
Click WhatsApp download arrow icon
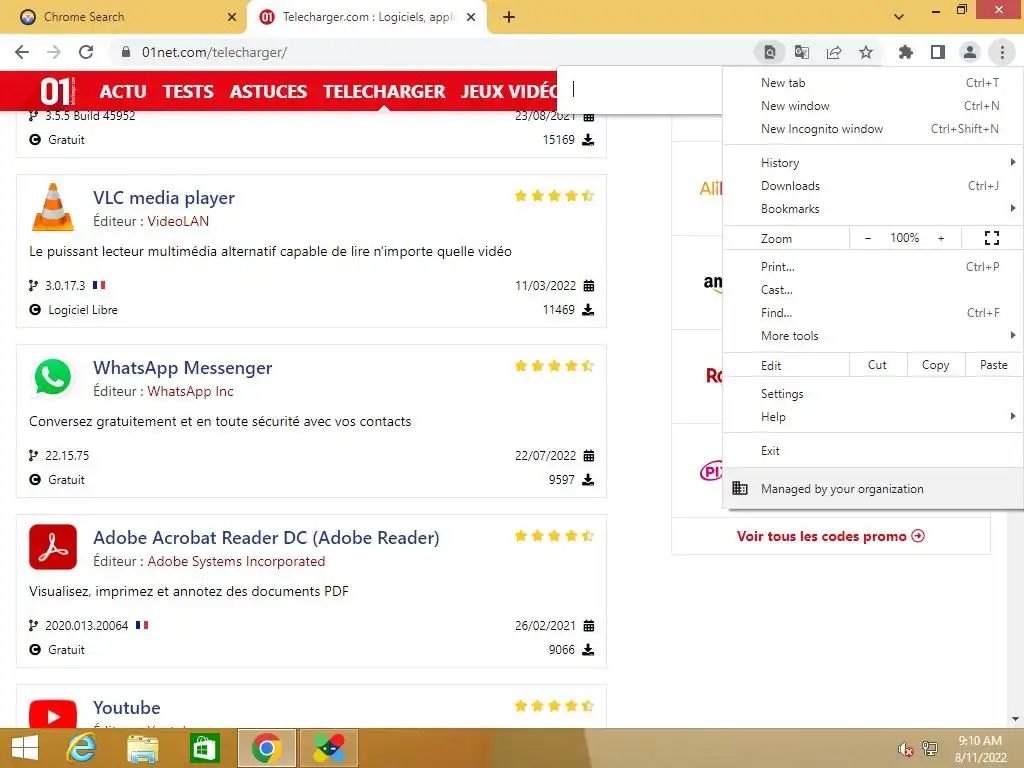[588, 480]
